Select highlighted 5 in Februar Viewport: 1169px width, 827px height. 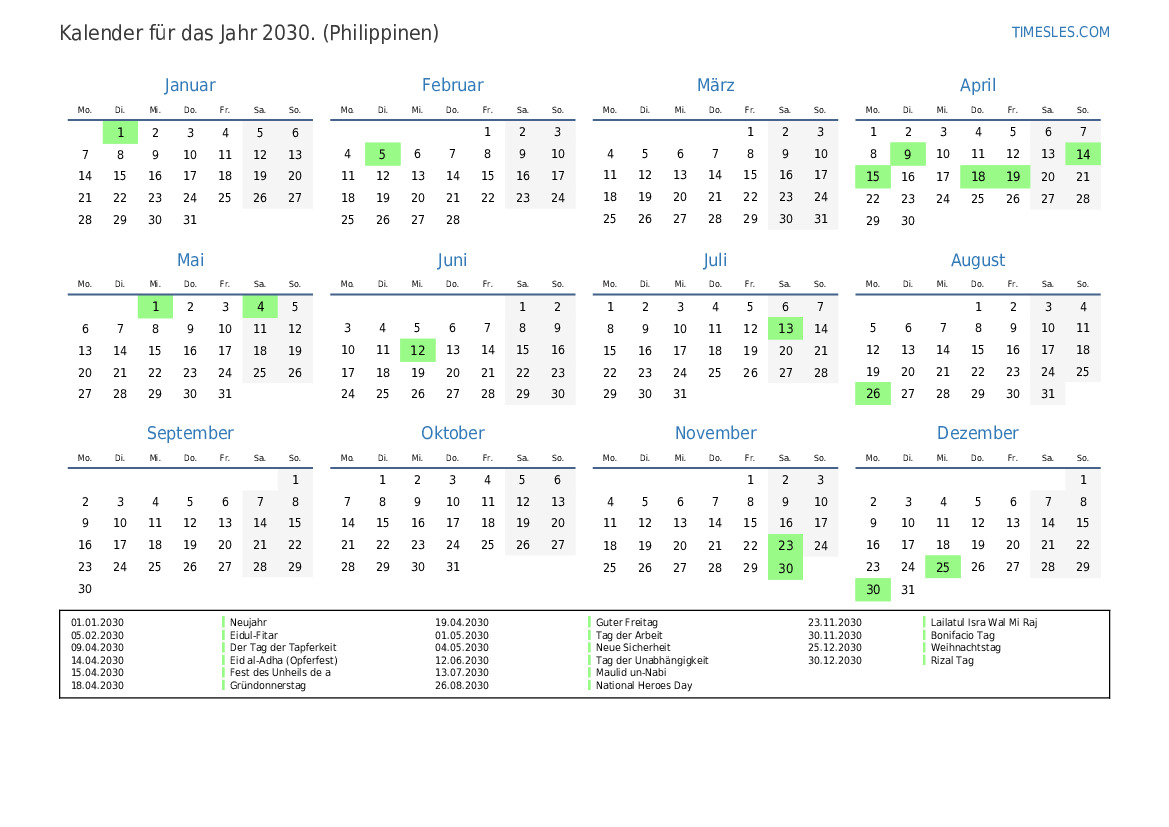click(x=382, y=154)
